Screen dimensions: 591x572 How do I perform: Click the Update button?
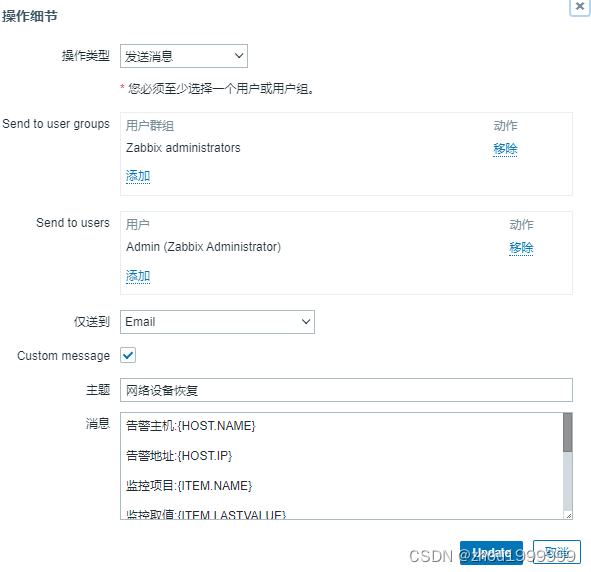click(x=491, y=553)
